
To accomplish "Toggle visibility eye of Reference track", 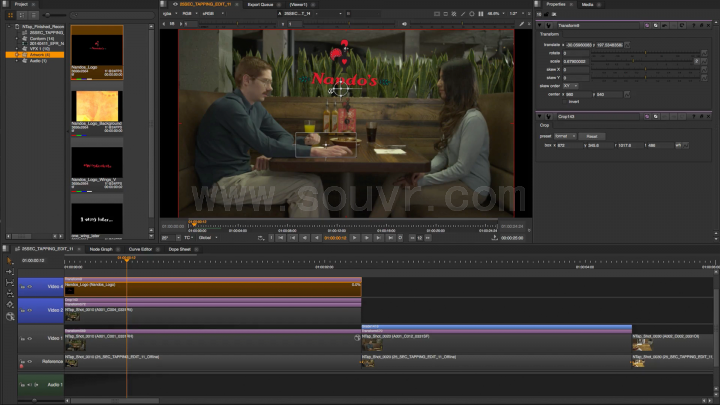I will click(30, 361).
